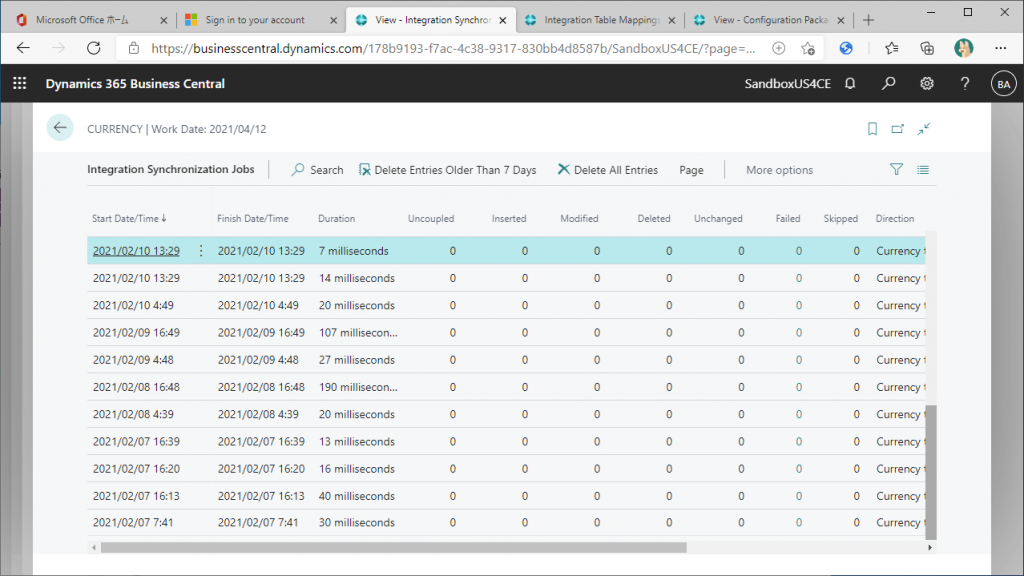Click Search in the list action bar

[x=317, y=170]
